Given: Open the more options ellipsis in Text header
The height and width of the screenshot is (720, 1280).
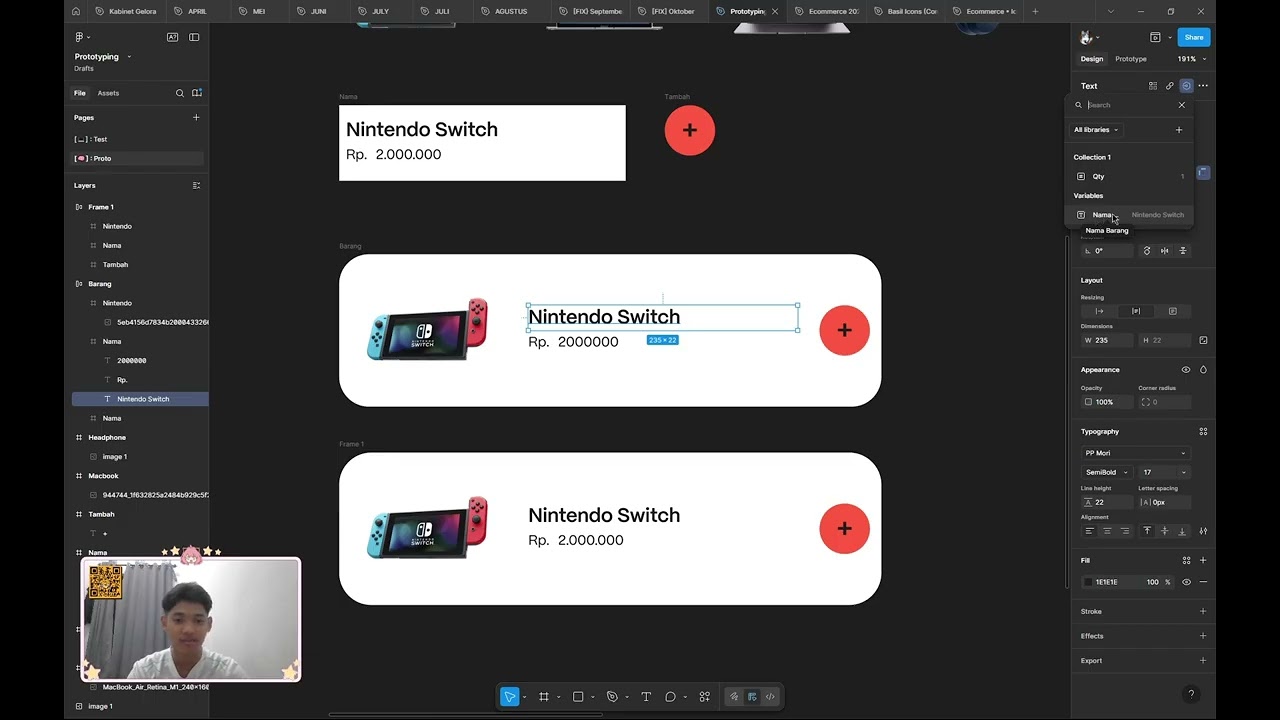Looking at the screenshot, I should coord(1203,86).
